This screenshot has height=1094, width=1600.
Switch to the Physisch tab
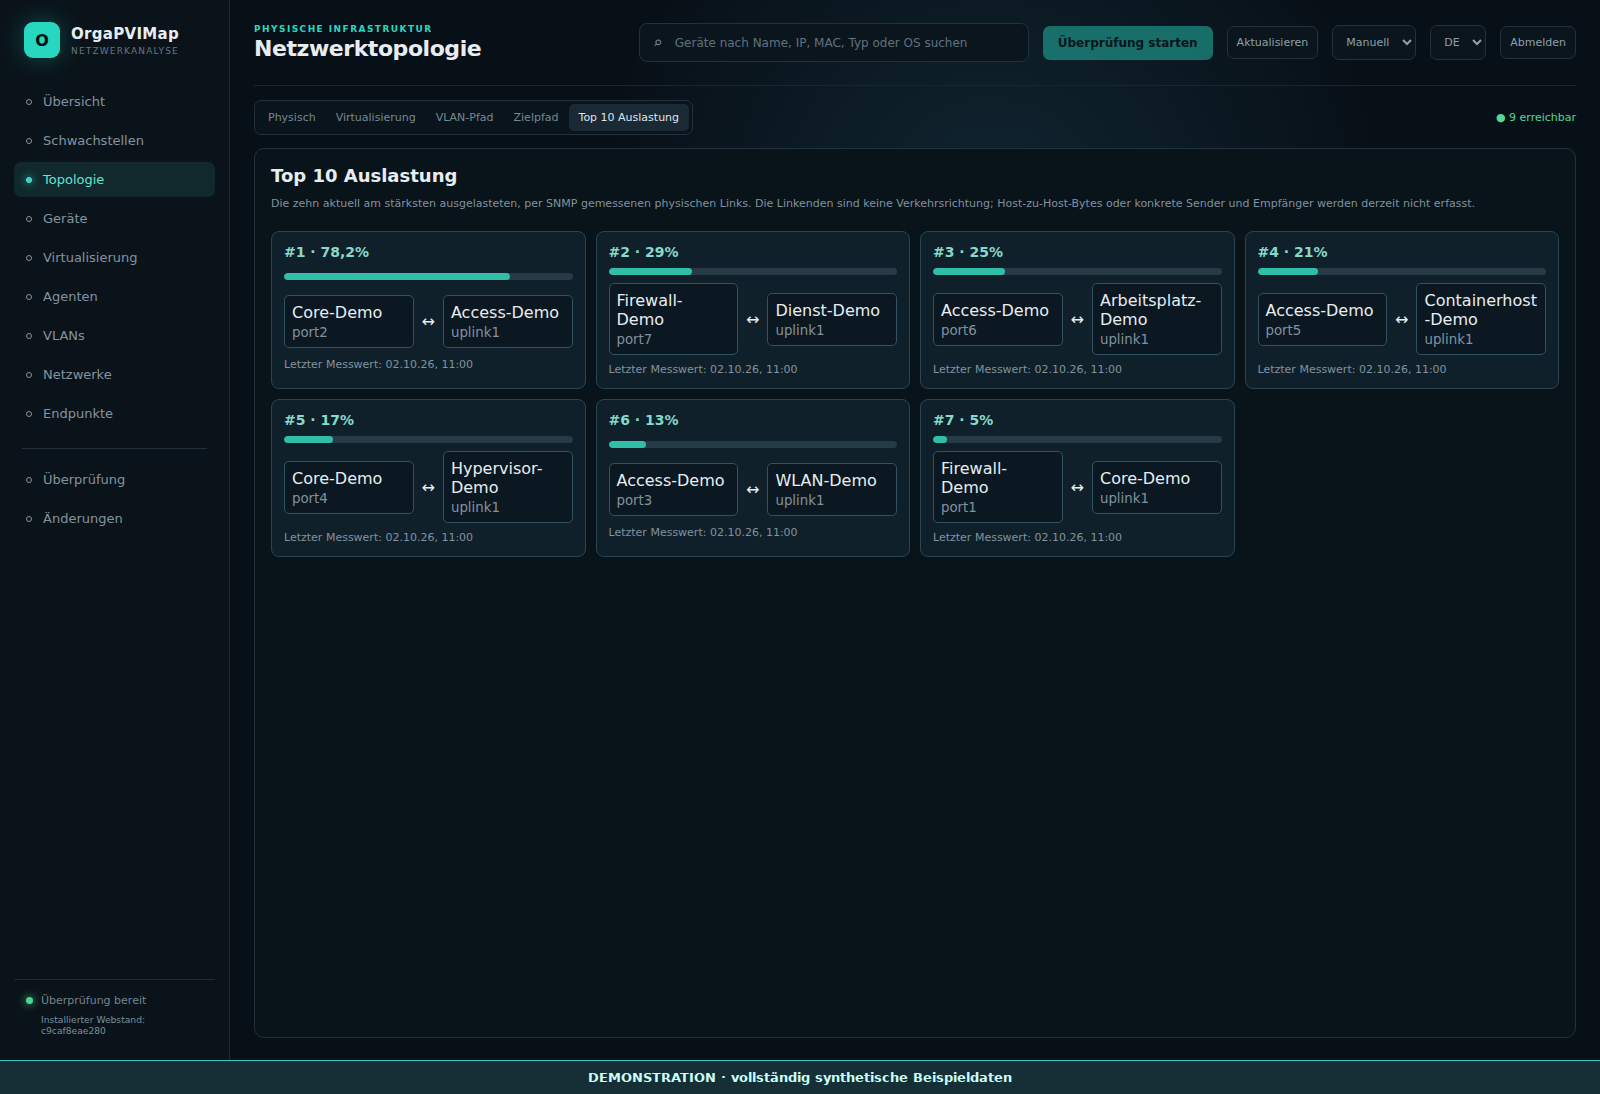[x=292, y=117]
